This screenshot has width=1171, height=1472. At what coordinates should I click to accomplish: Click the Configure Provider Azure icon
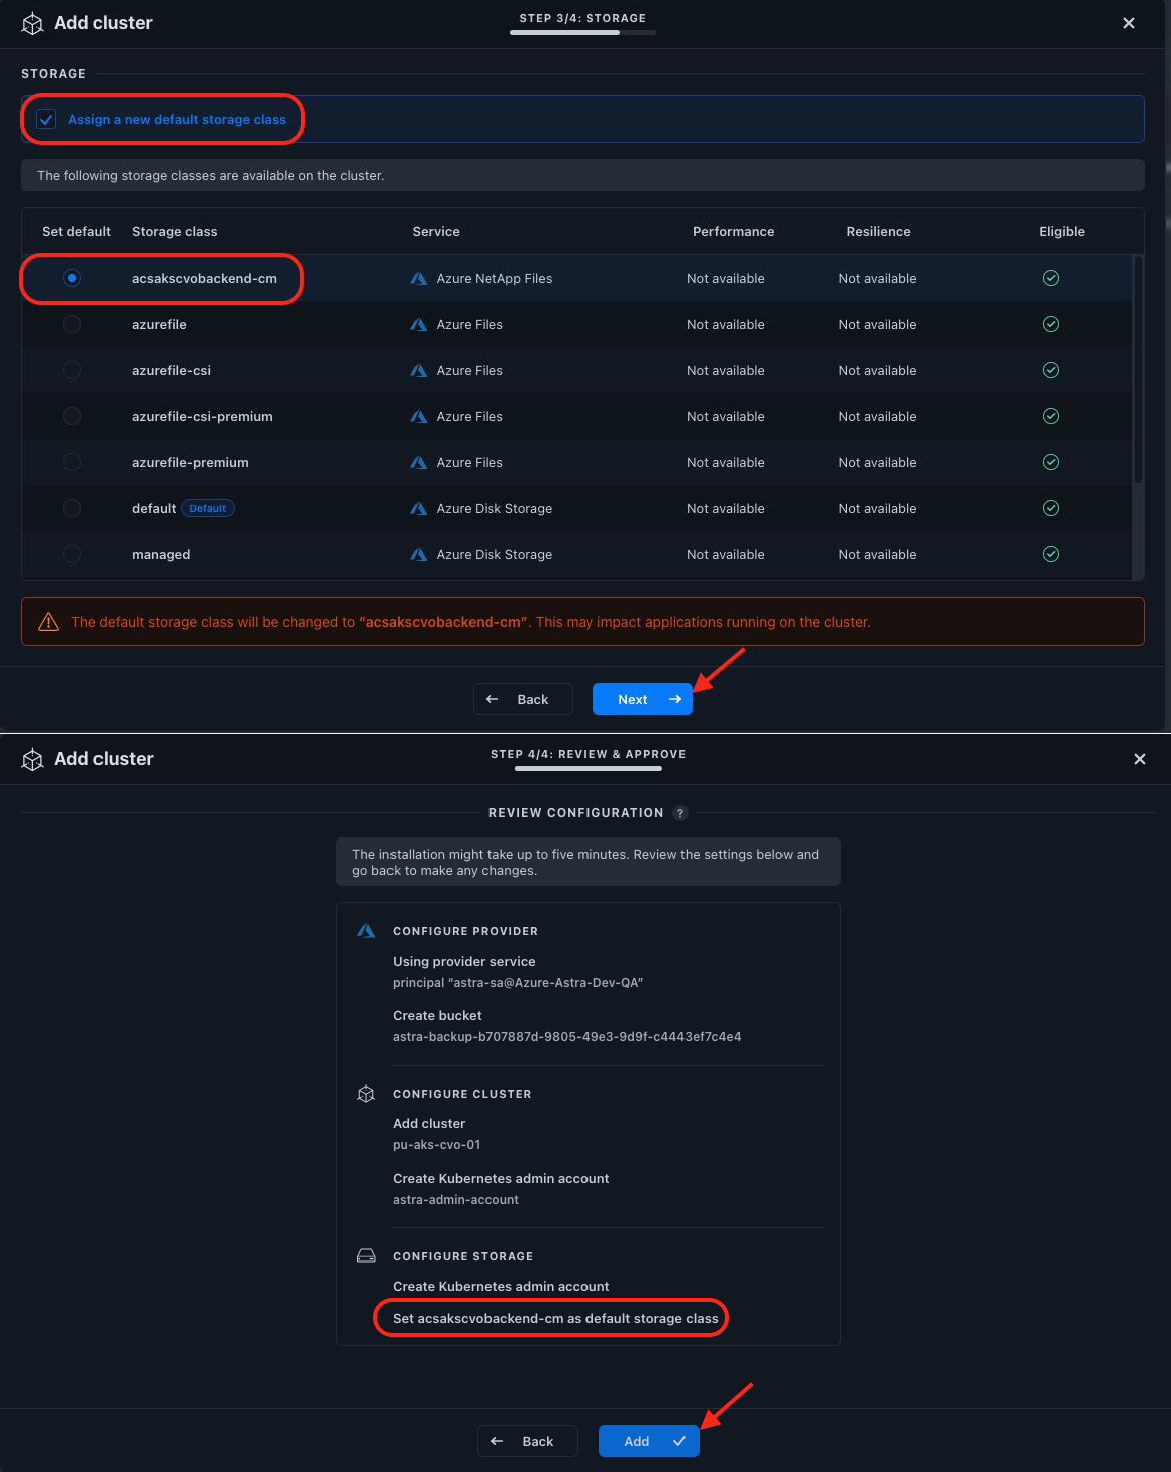pos(366,931)
